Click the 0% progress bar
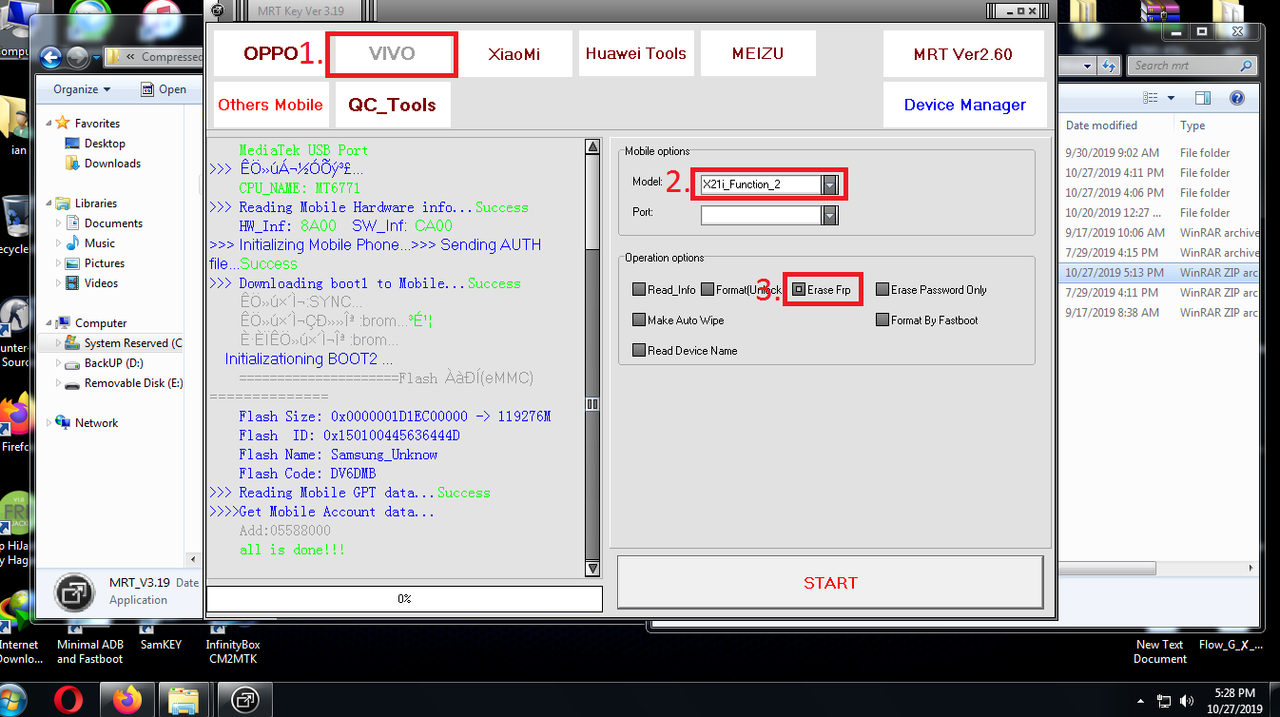Image resolution: width=1280 pixels, height=717 pixels. [x=404, y=598]
